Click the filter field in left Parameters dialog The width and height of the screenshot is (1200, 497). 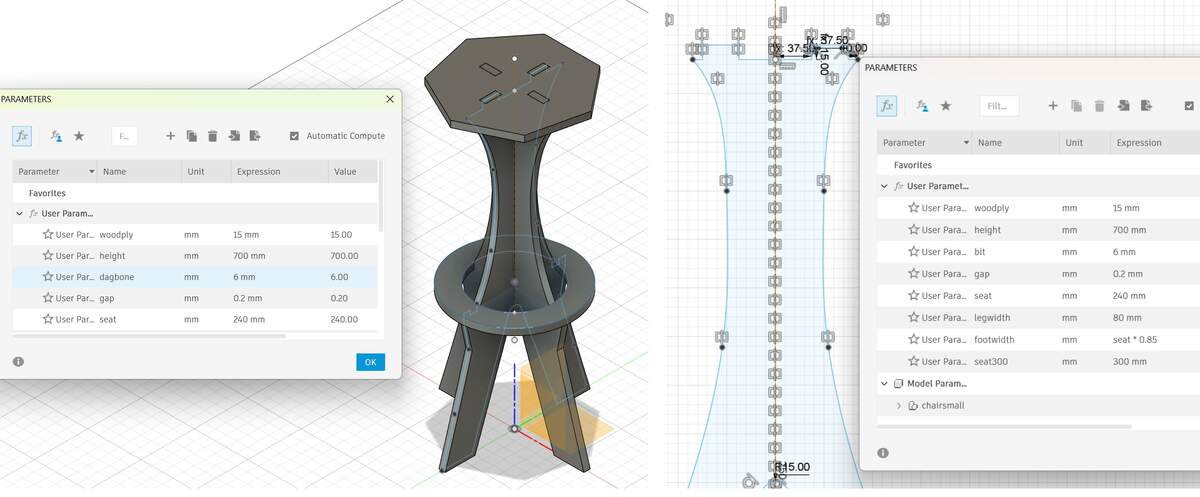click(123, 136)
